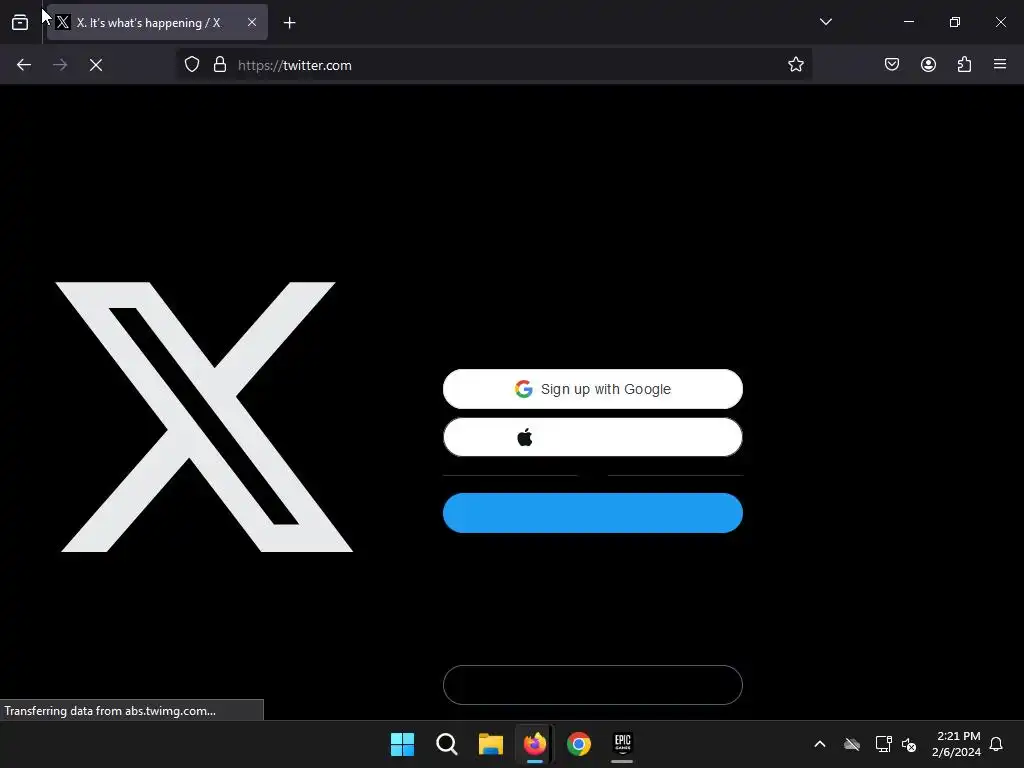This screenshot has width=1024, height=768.
Task: Open network status tray icon
Action: pyautogui.click(x=884, y=744)
